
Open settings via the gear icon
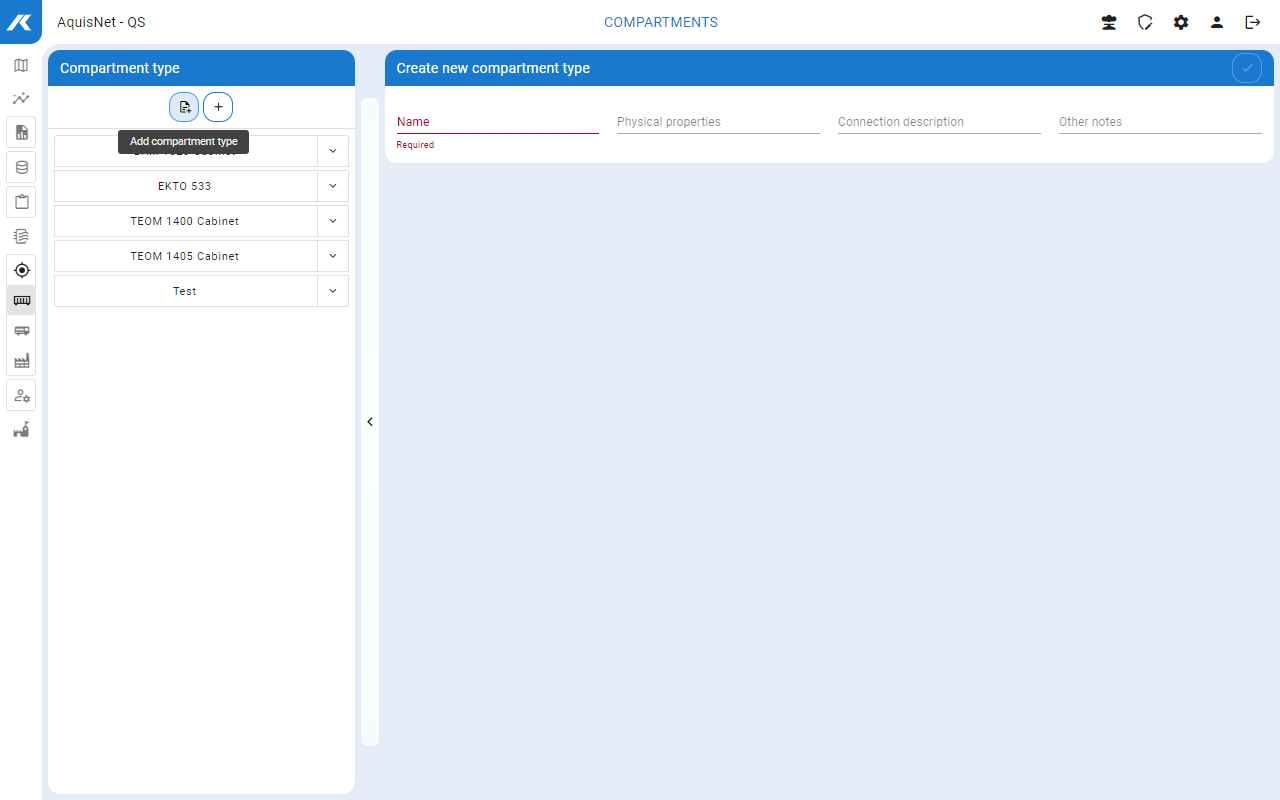click(1181, 22)
